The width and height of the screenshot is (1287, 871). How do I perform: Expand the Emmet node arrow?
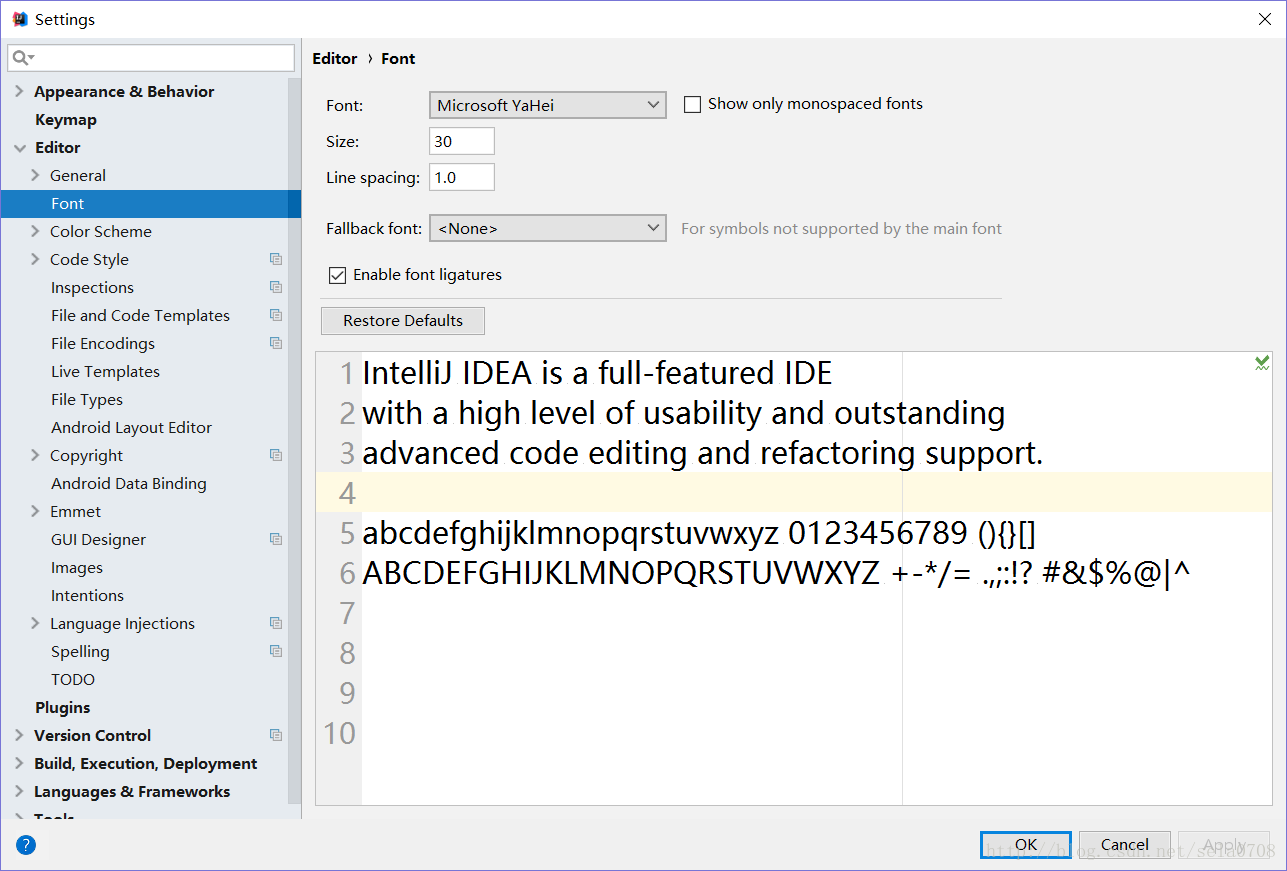click(x=36, y=511)
